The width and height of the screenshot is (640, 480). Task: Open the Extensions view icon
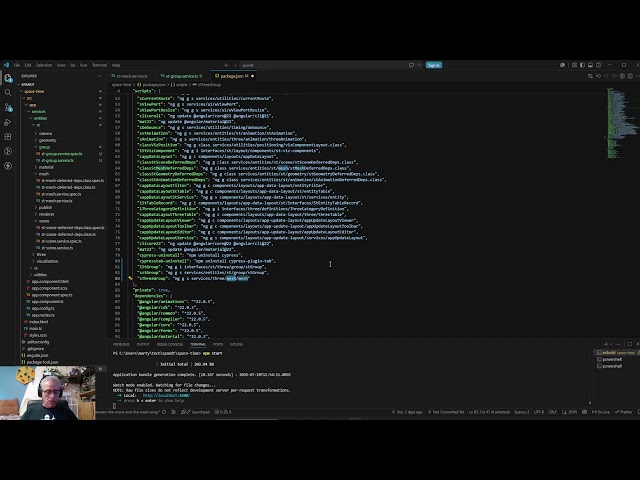[x=8, y=137]
